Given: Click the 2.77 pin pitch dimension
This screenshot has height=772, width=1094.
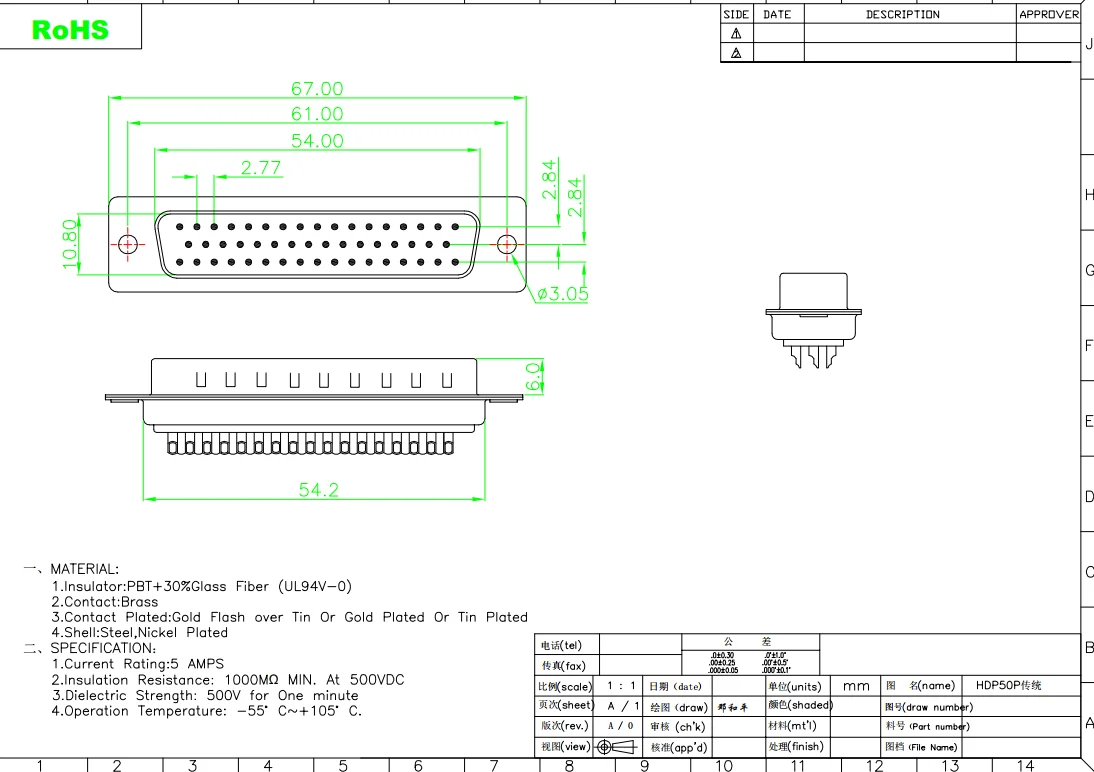Looking at the screenshot, I should click(x=261, y=168).
